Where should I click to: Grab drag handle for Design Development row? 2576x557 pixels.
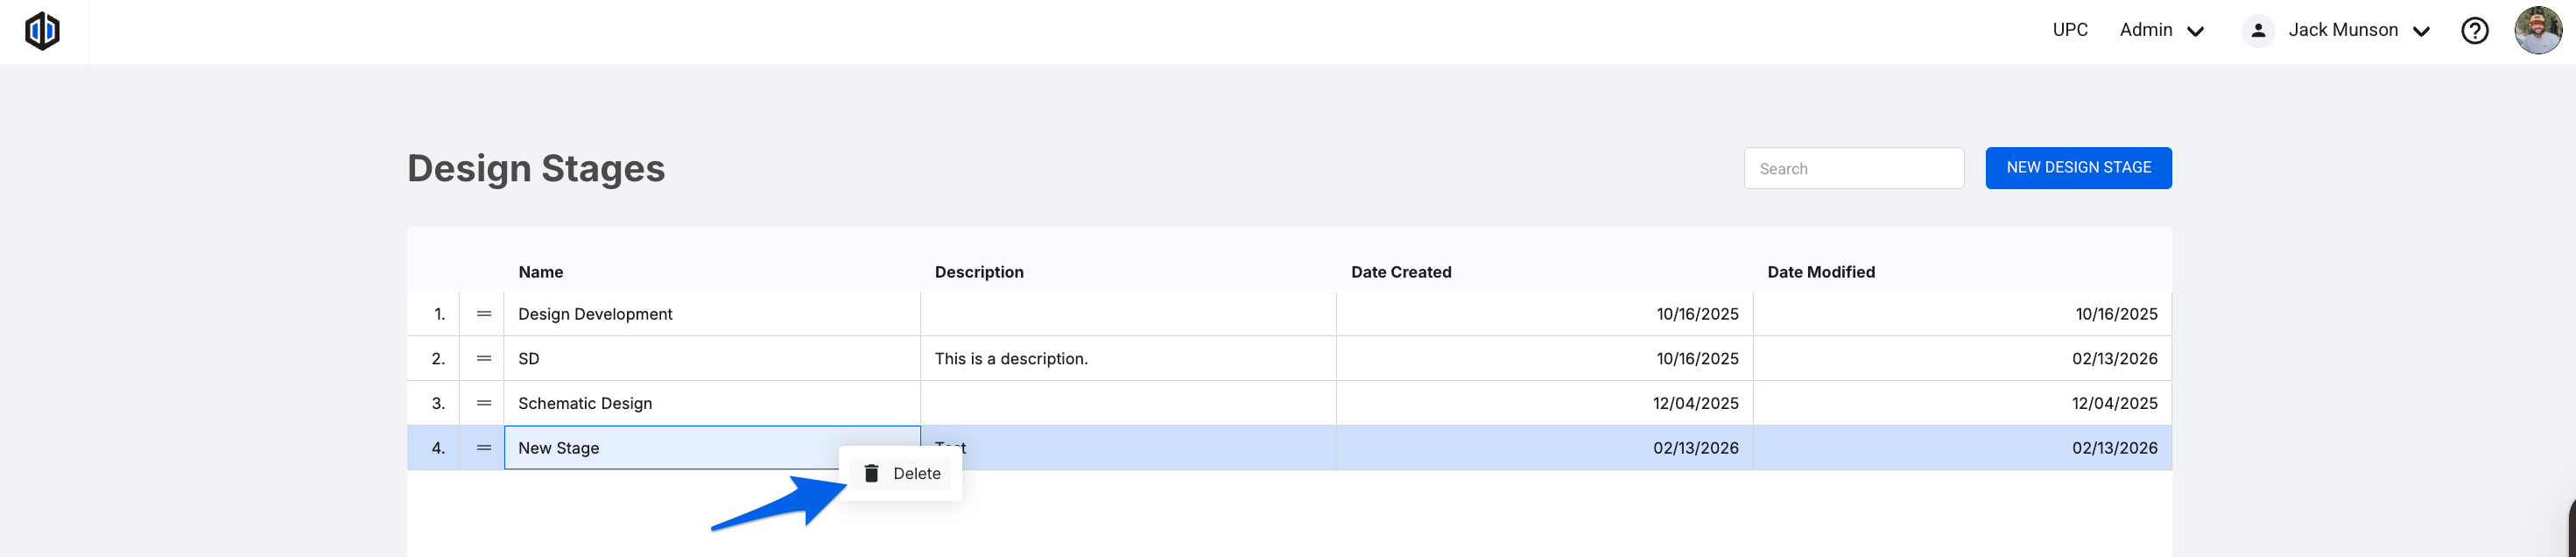[484, 314]
